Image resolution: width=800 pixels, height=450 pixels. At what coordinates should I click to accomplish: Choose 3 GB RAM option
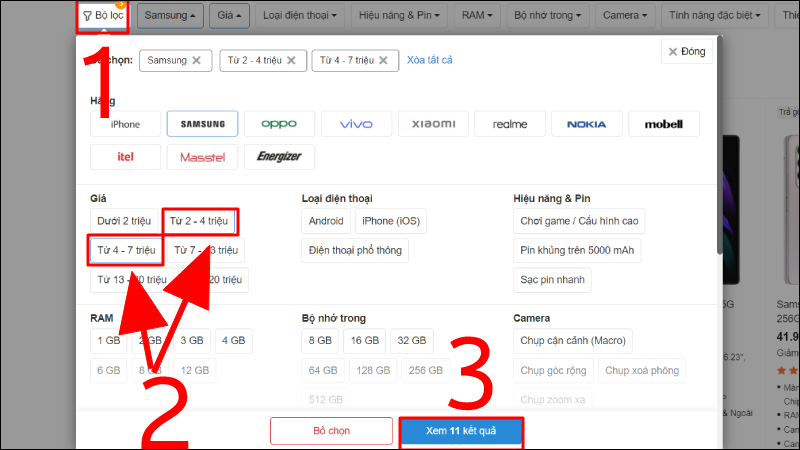192,341
